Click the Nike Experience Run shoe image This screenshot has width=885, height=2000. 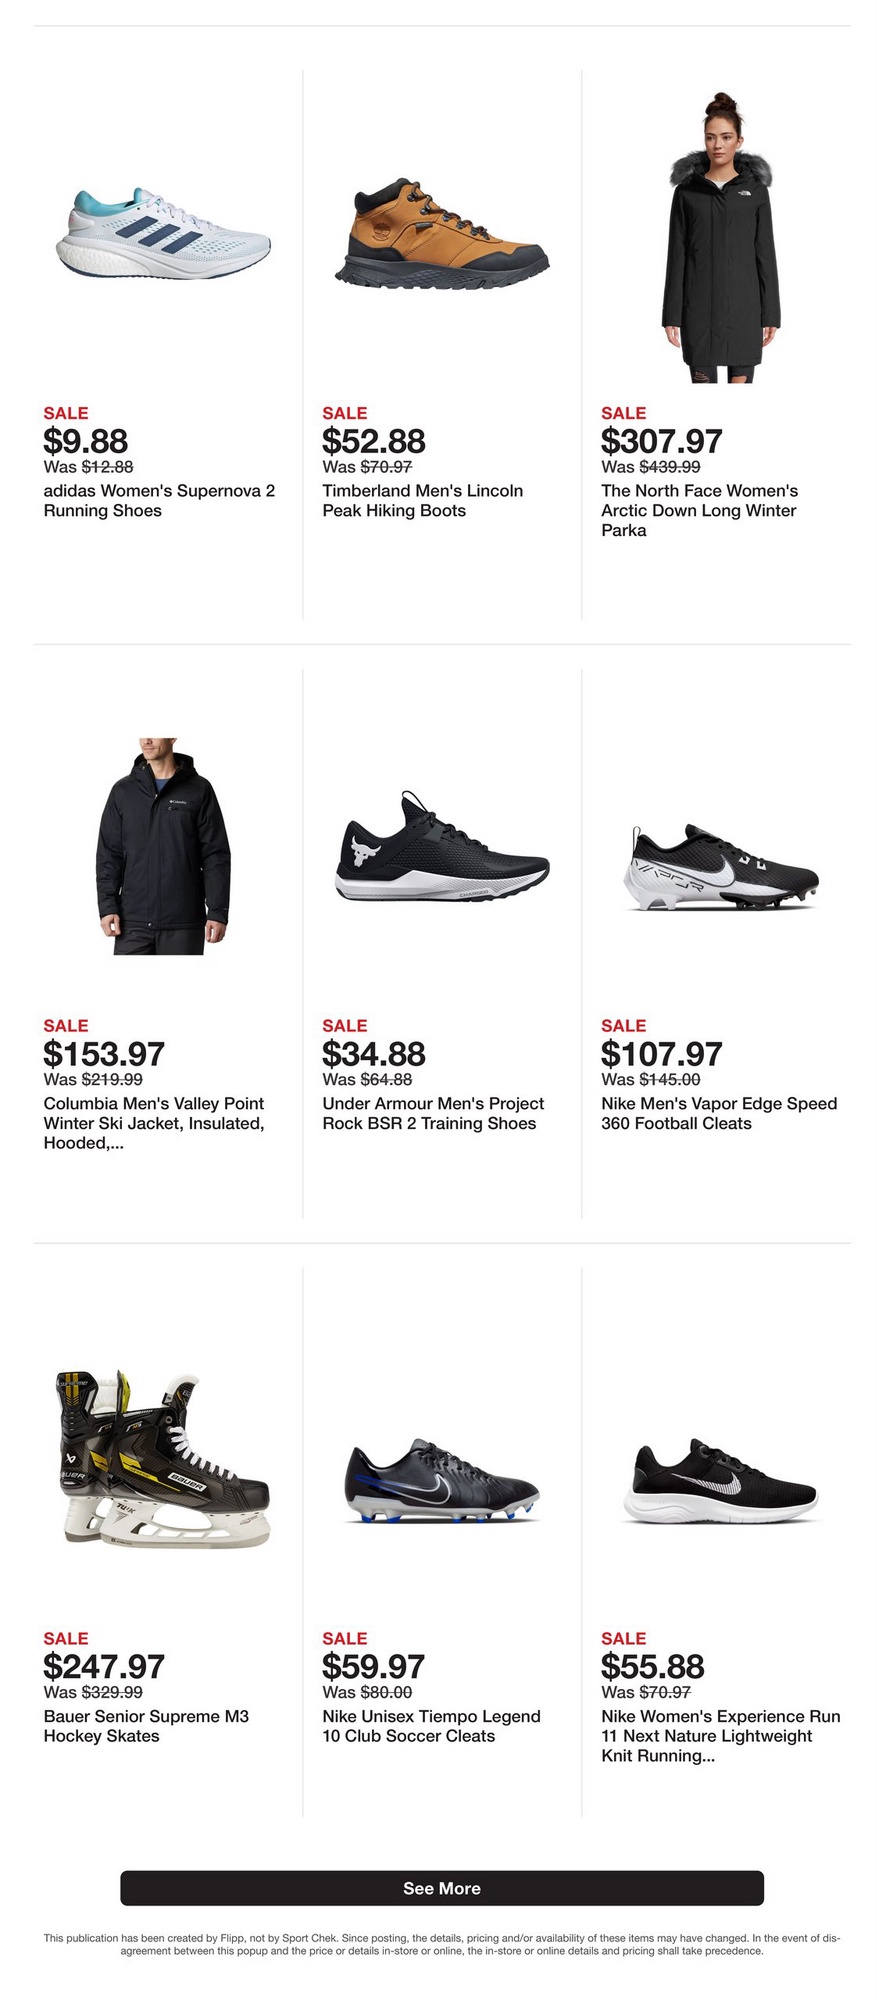(x=720, y=1482)
